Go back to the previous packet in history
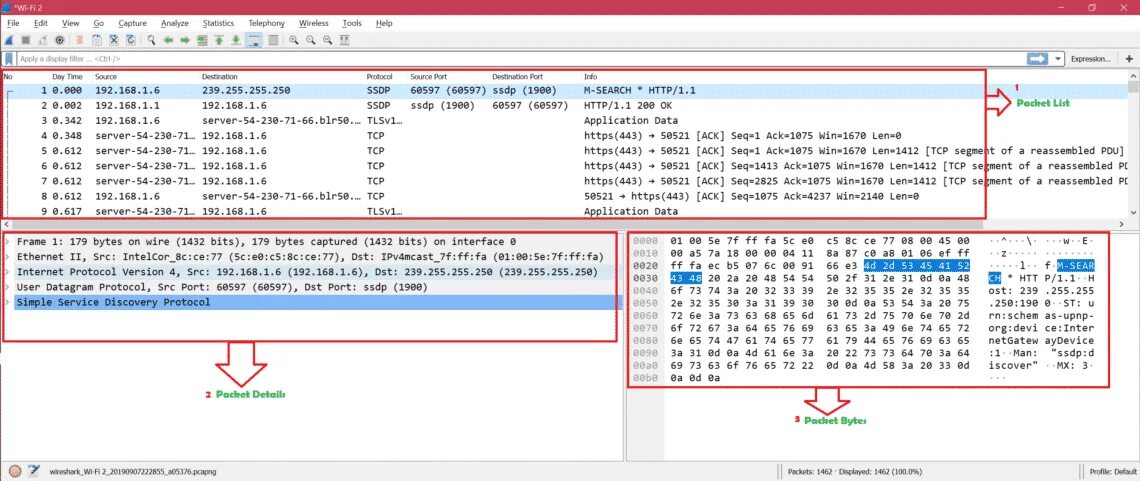The image size is (1140, 481). (x=168, y=40)
